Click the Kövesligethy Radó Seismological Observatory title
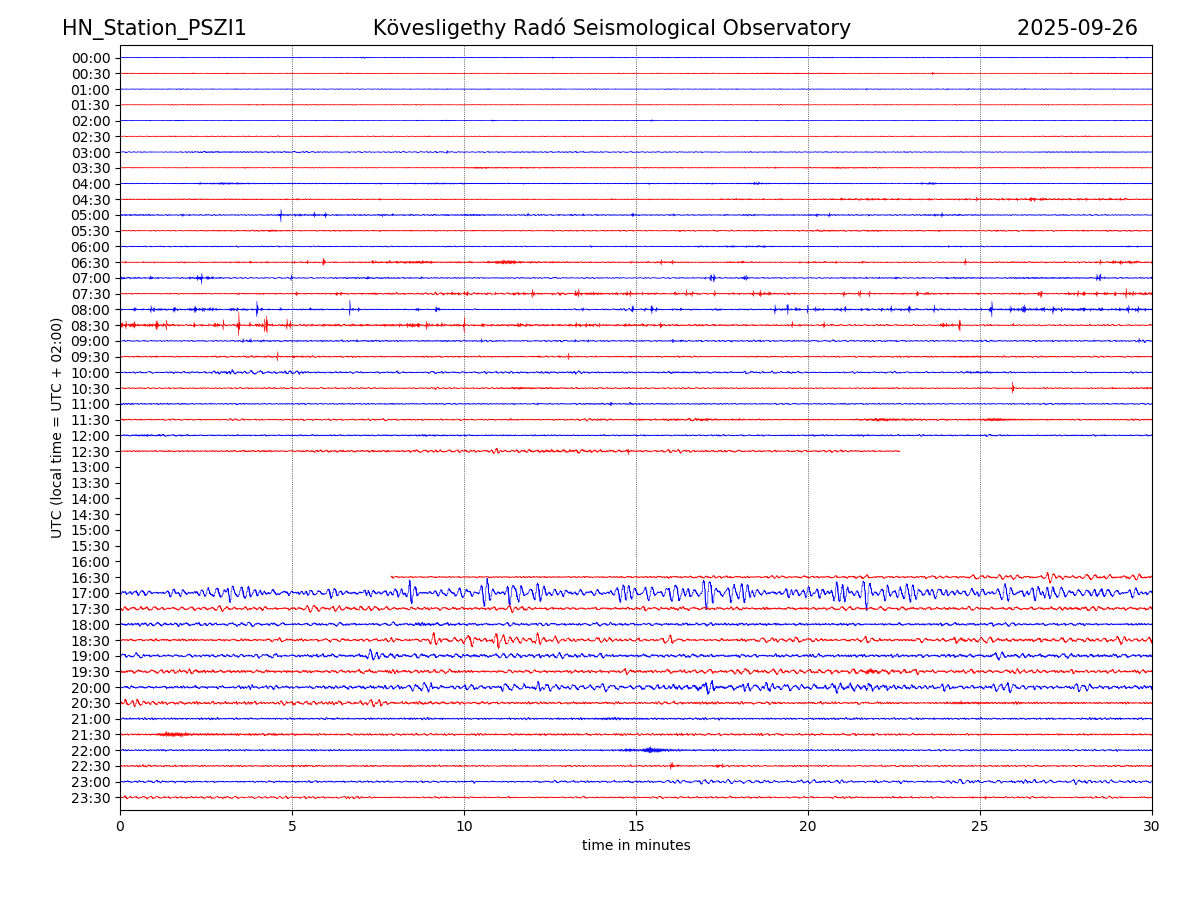Screen dimensions: 1200x900 611,28
